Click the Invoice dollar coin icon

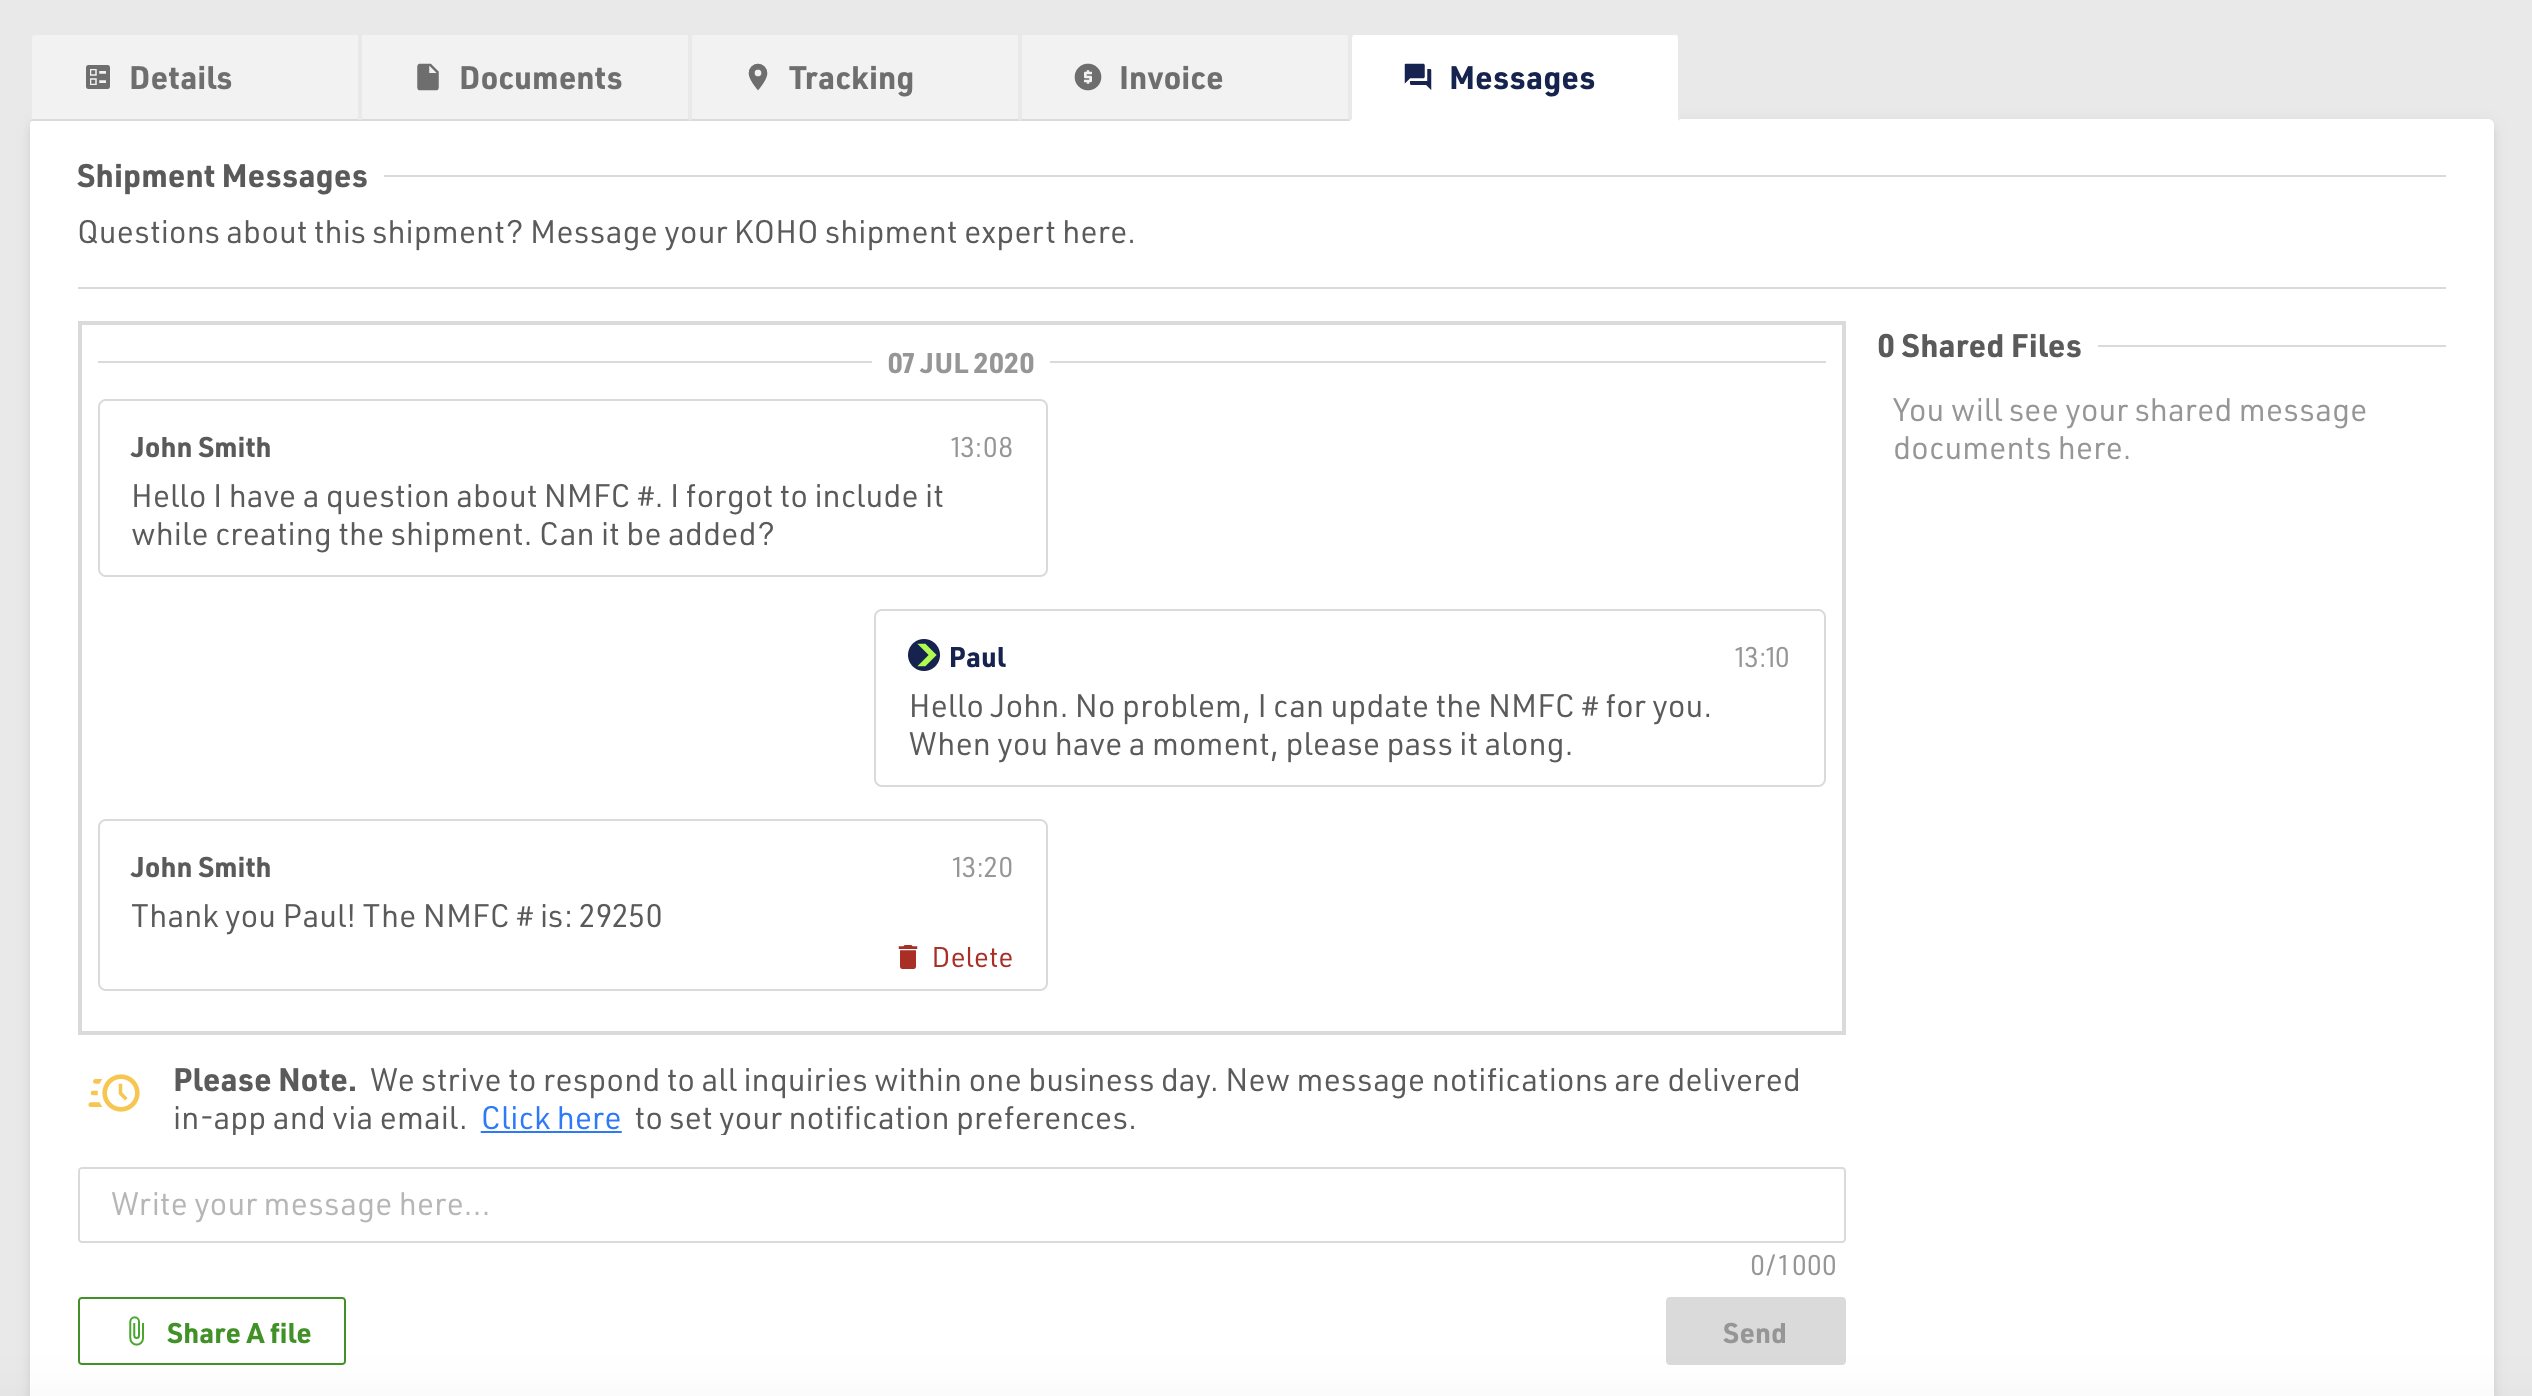[1088, 78]
